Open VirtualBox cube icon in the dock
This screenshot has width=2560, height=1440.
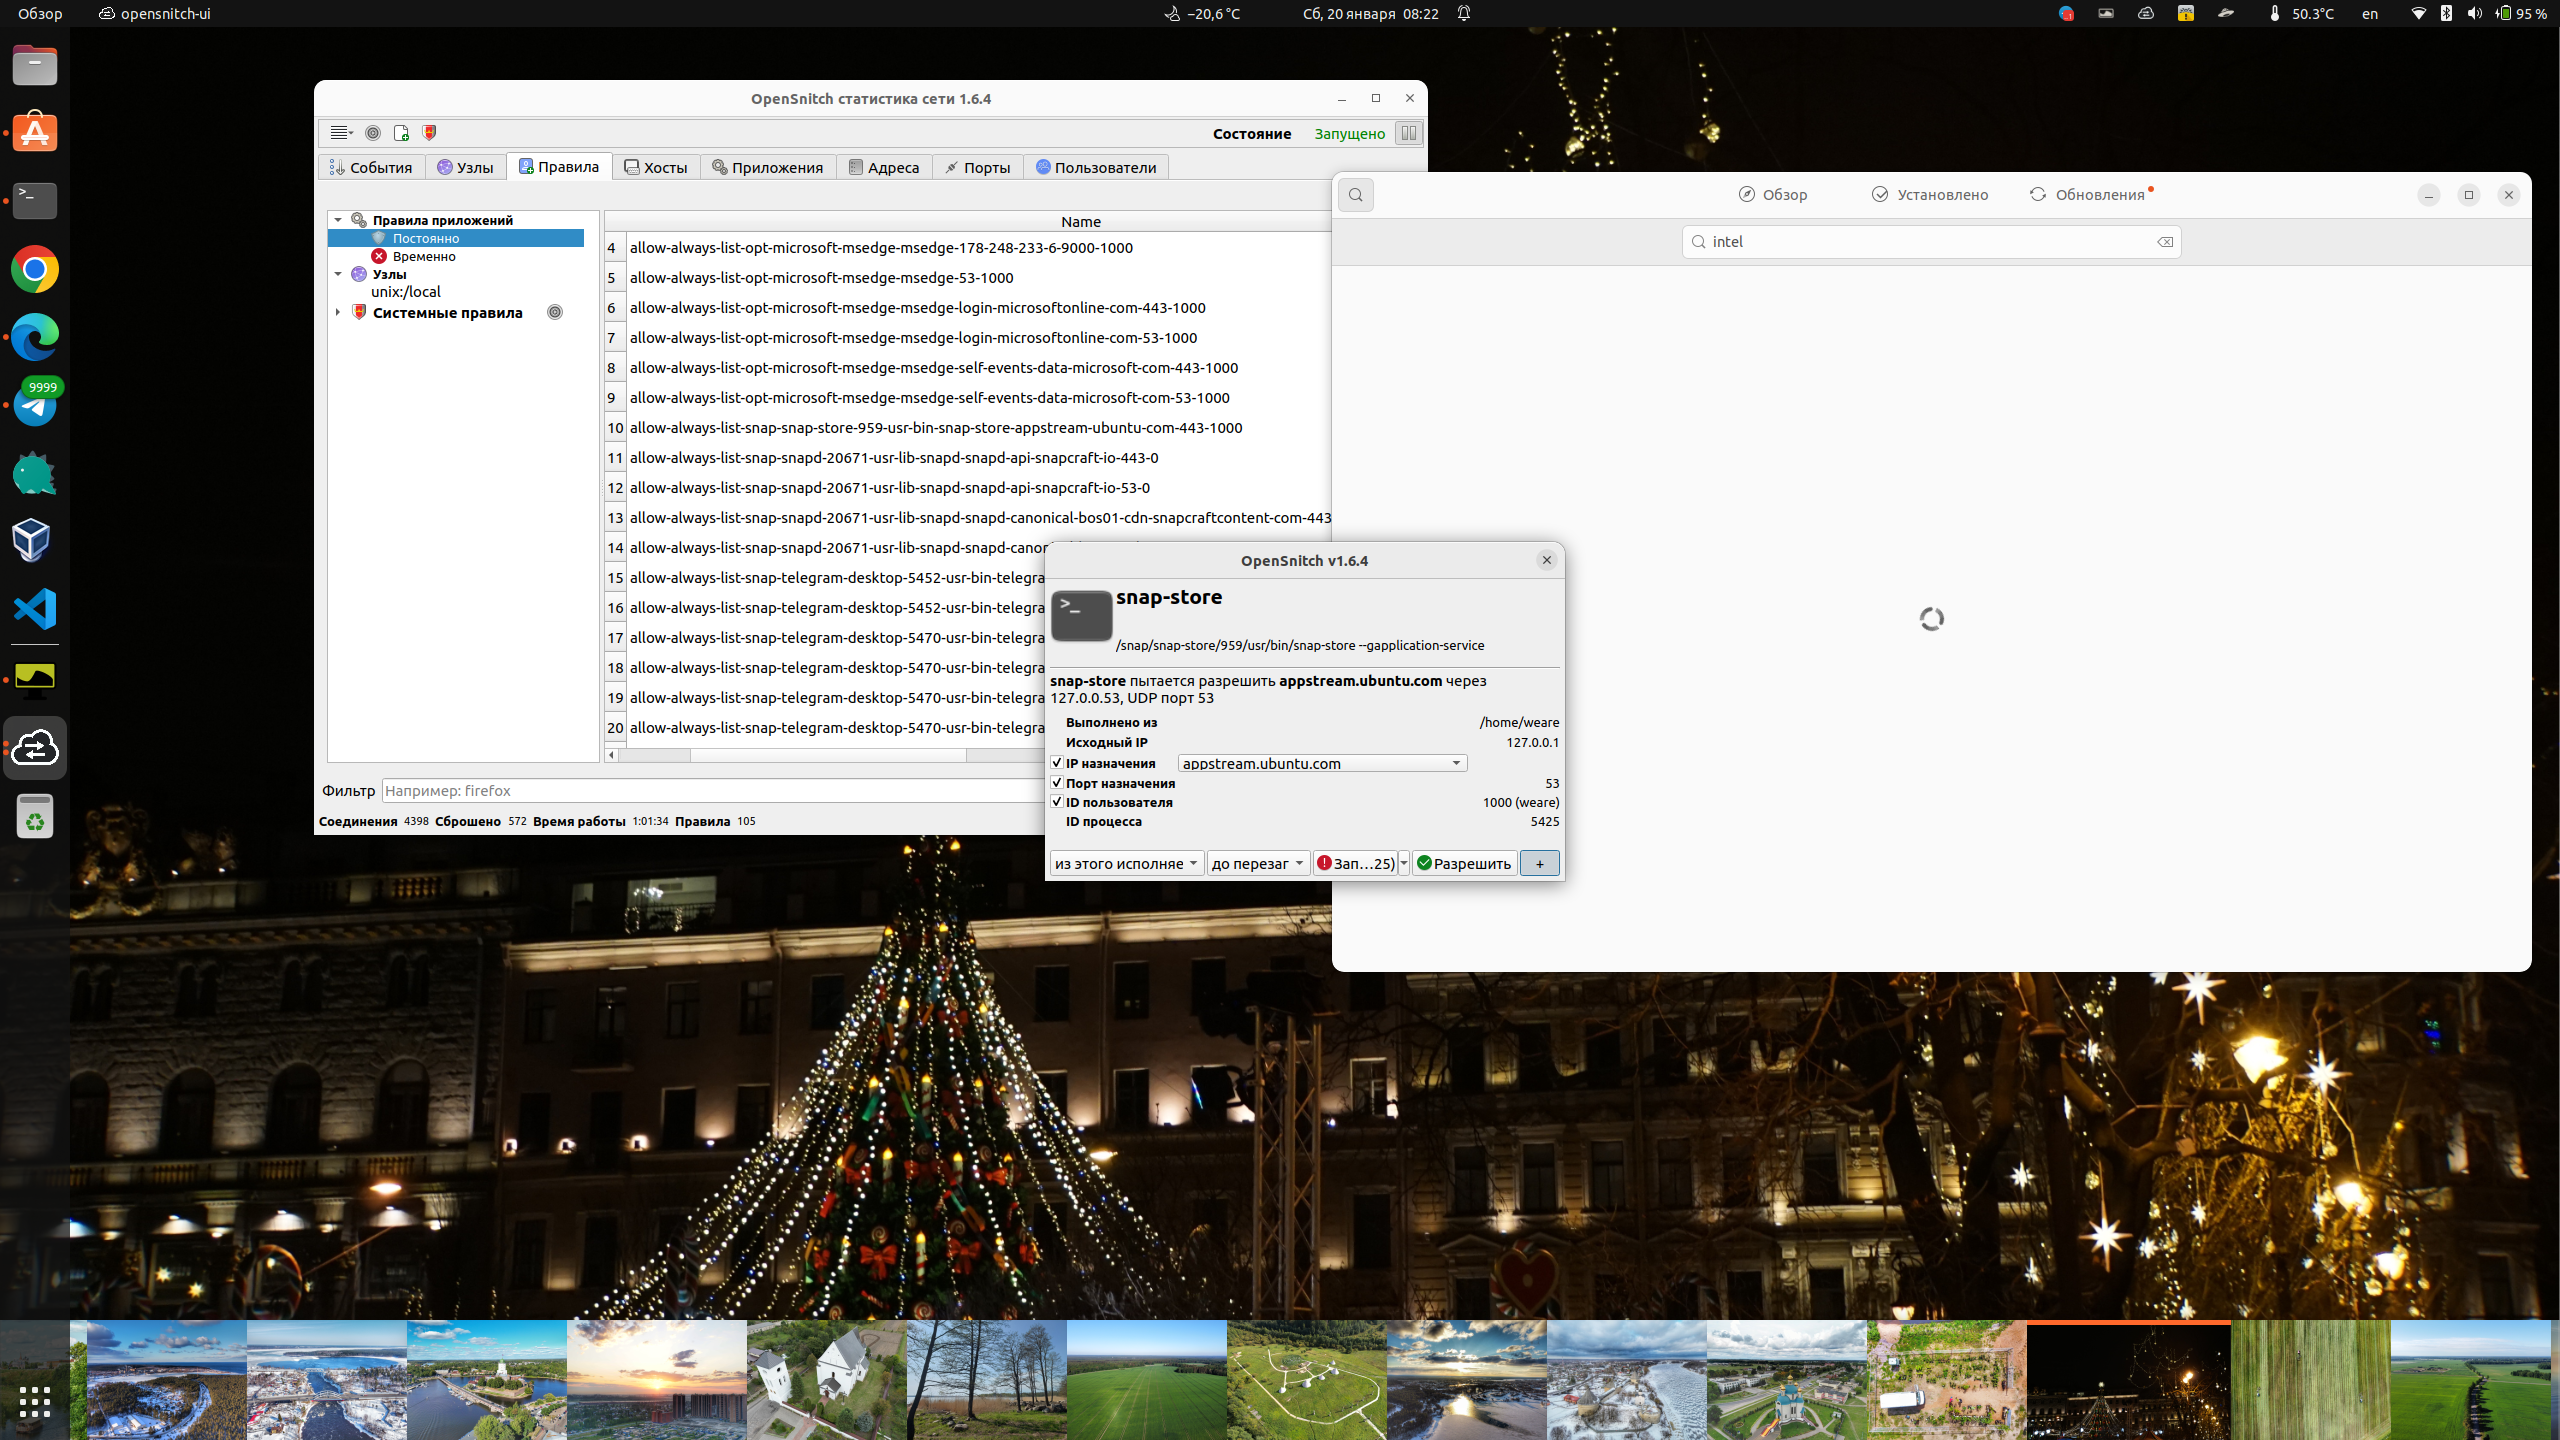tap(32, 540)
